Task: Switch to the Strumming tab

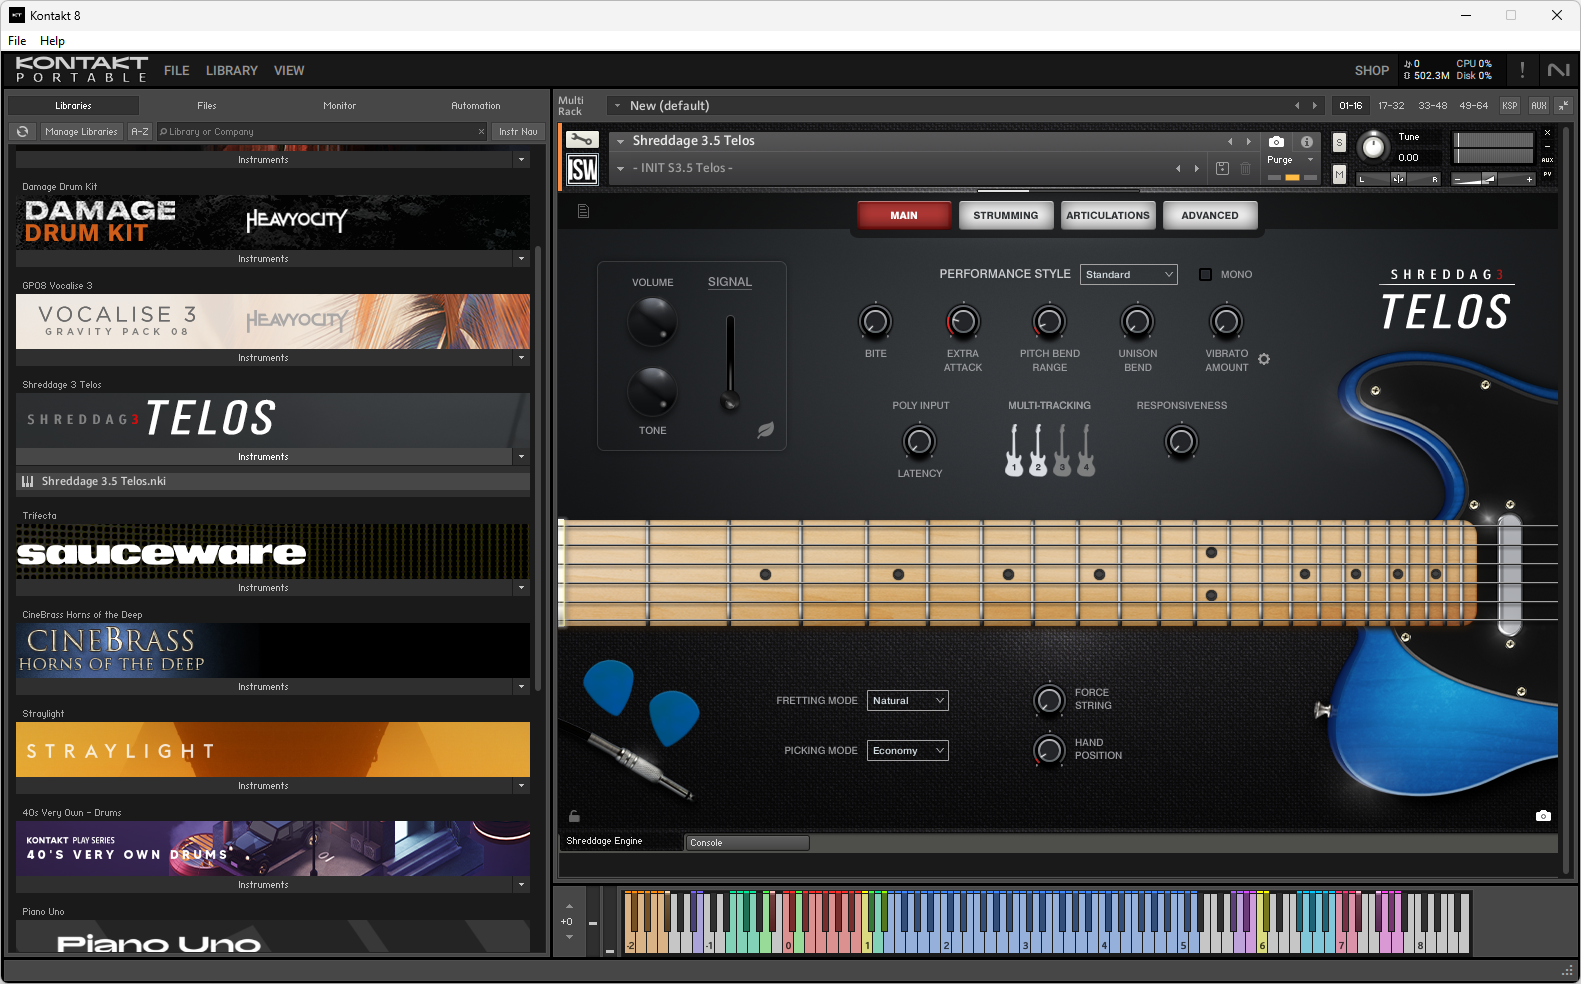Action: [x=1005, y=215]
